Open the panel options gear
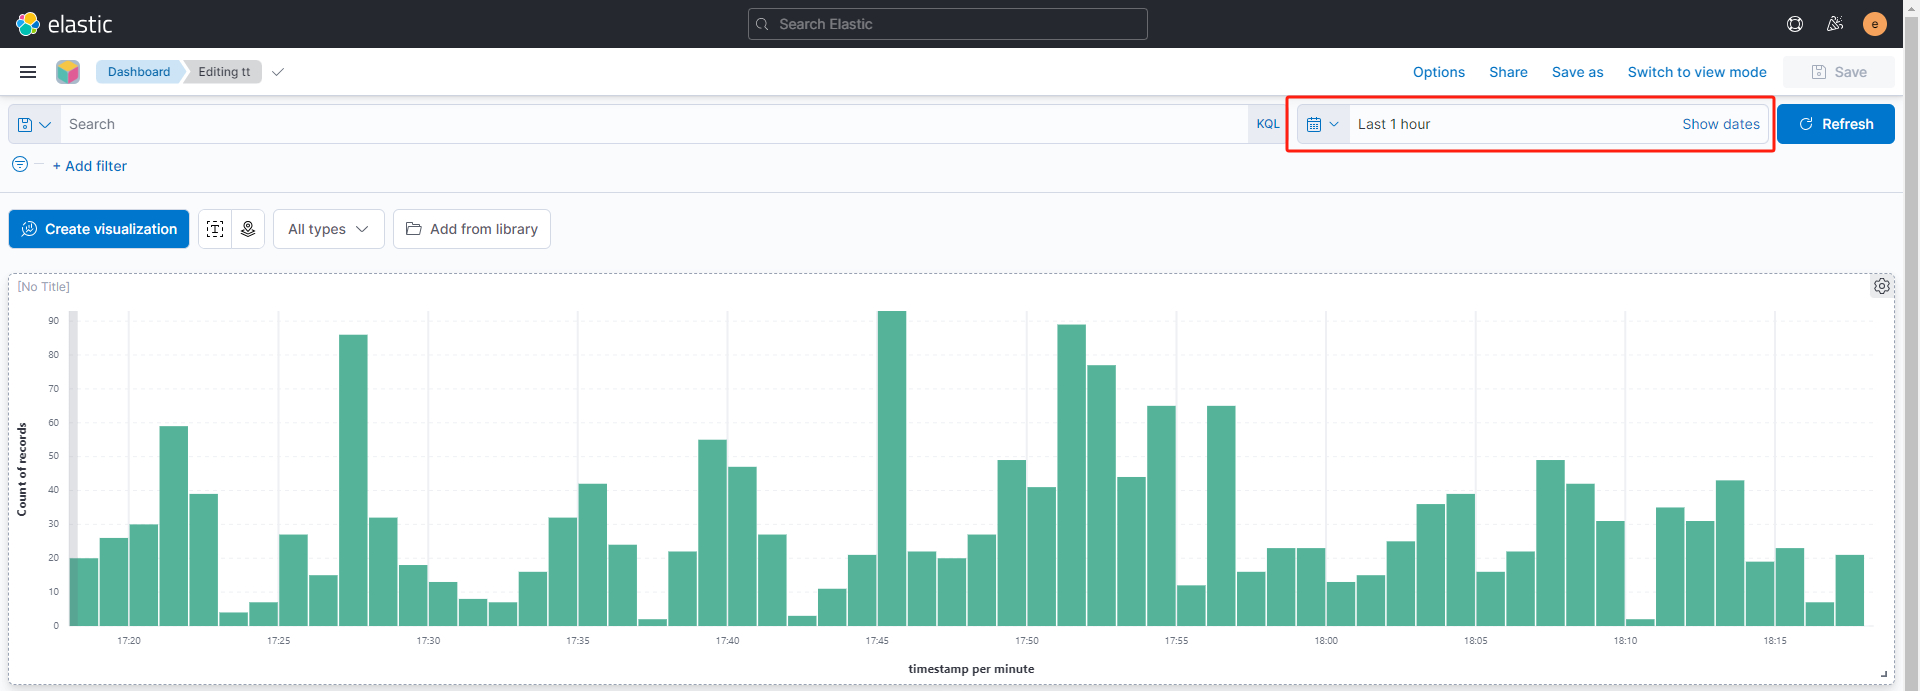This screenshot has width=1920, height=691. tap(1881, 287)
